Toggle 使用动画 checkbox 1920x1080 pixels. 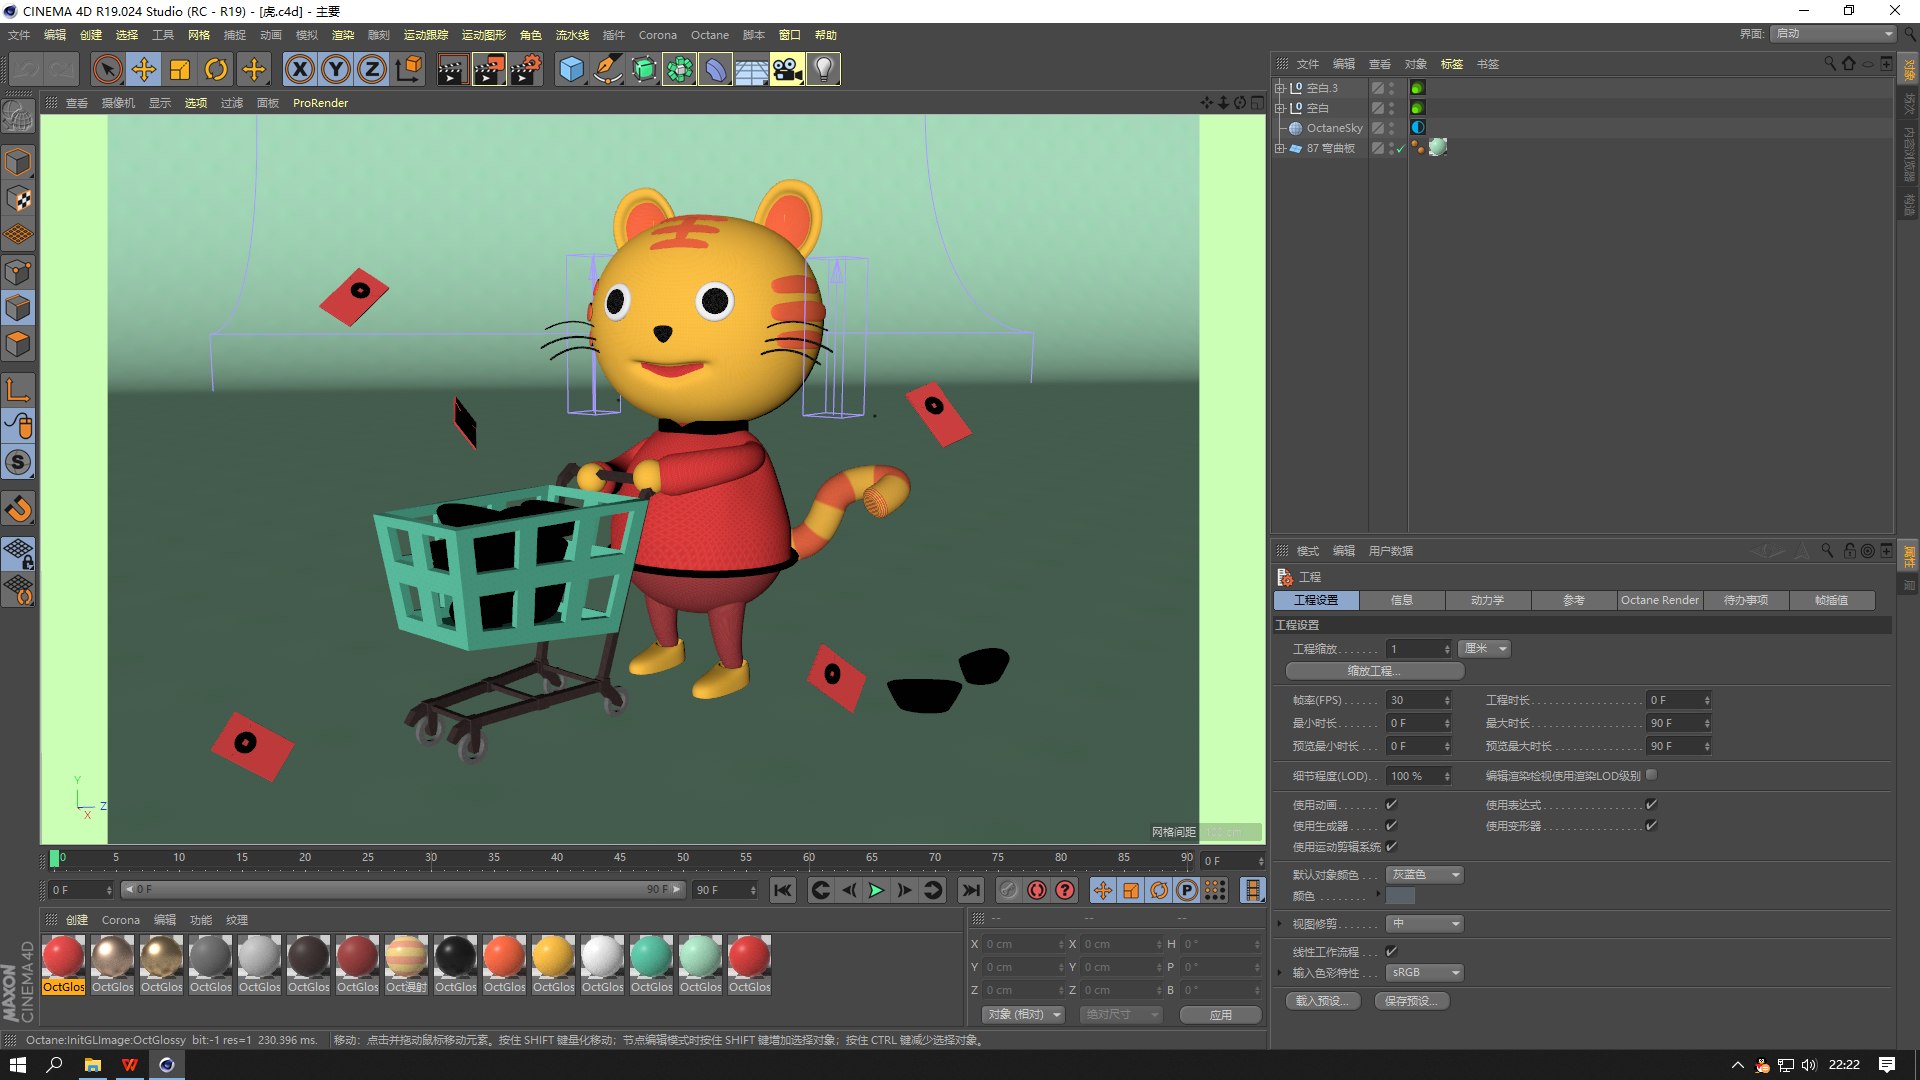(x=1391, y=804)
